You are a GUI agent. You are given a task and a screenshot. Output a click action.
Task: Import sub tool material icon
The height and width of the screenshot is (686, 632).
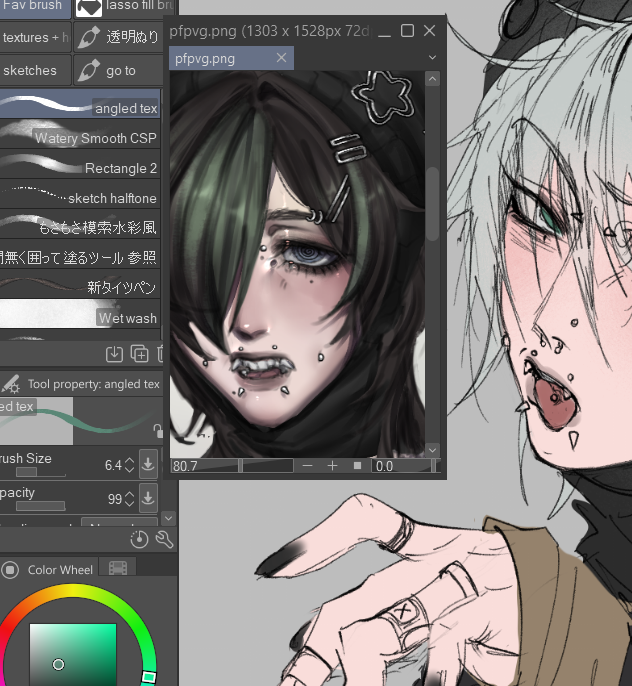pyautogui.click(x=114, y=354)
